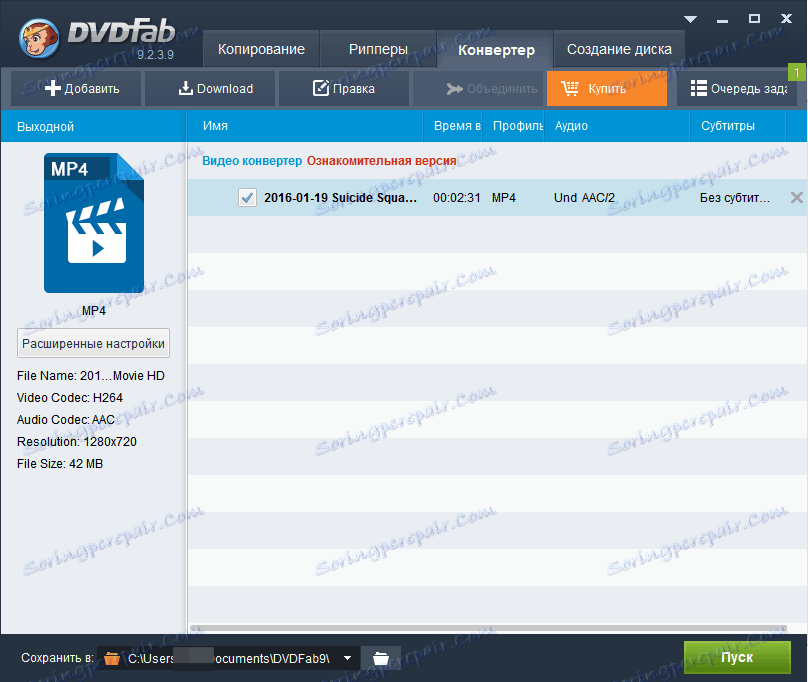The width and height of the screenshot is (808, 682).
Task: Uncheck the Suicide Squad video checkbox
Action: coord(247,197)
